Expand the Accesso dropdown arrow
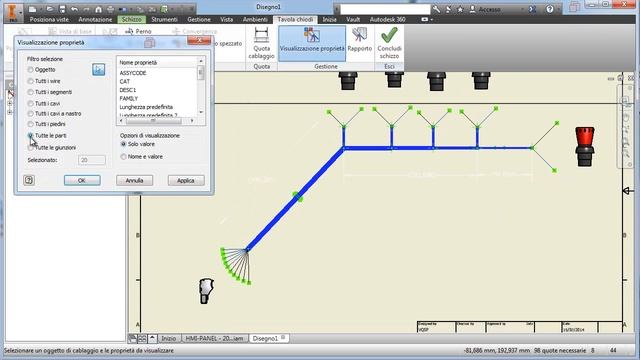The width and height of the screenshot is (640, 360). [522, 9]
